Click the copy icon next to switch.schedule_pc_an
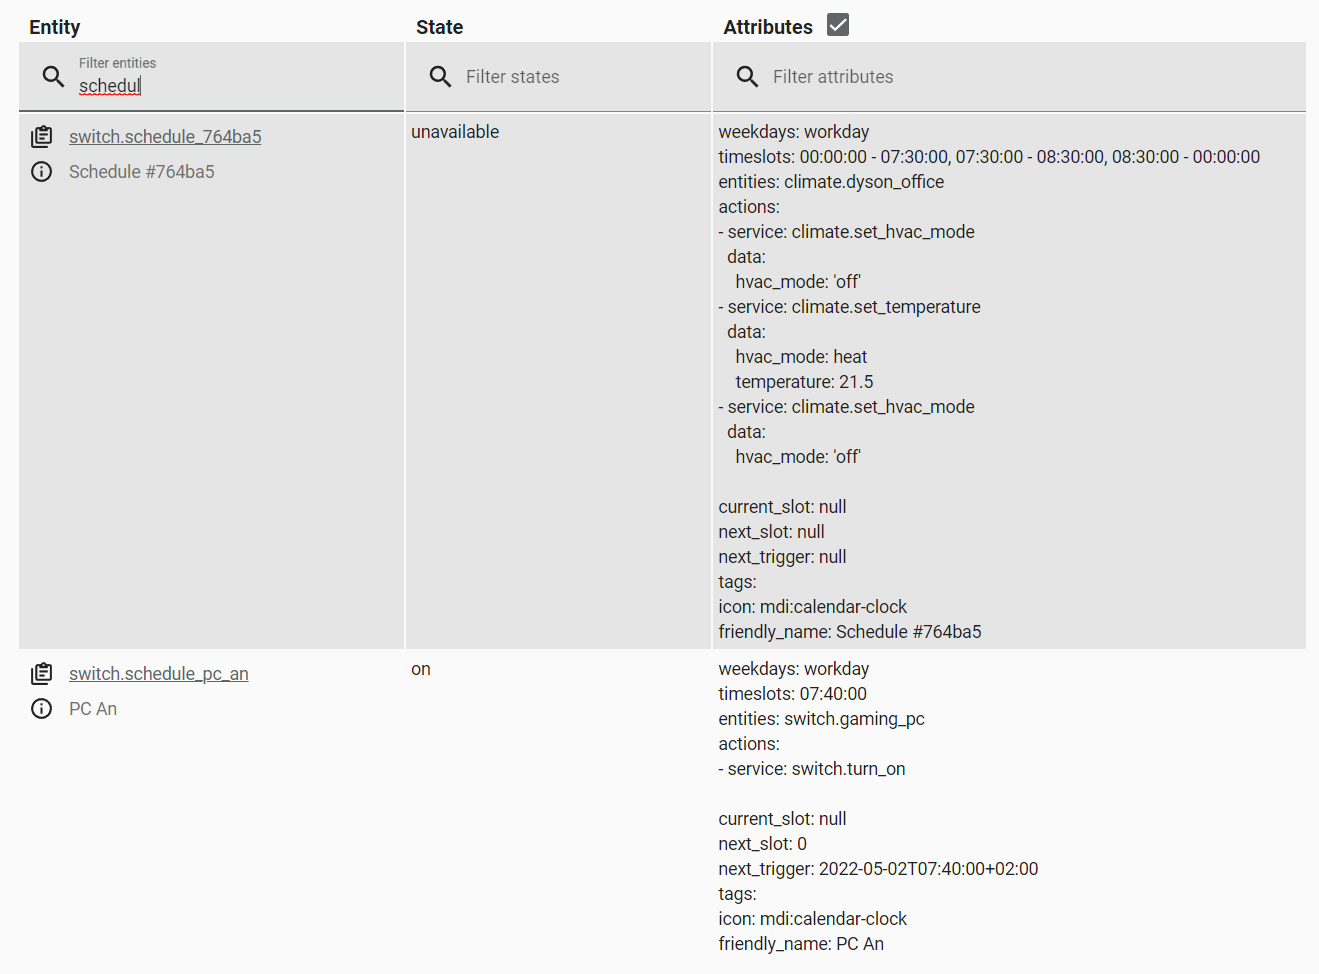This screenshot has width=1319, height=974. (x=41, y=673)
